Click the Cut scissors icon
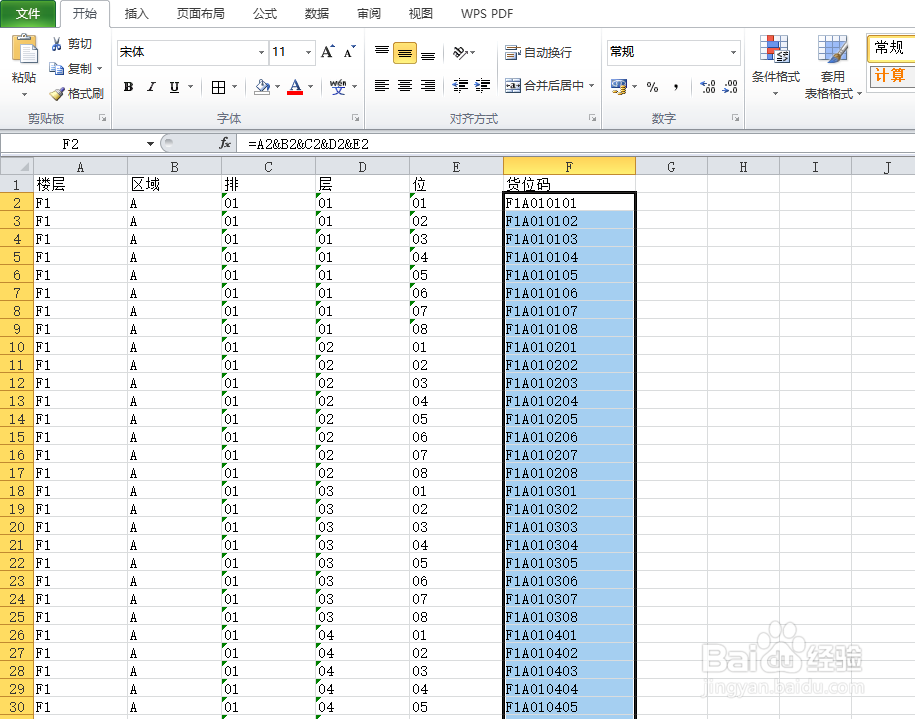The image size is (915, 719). click(x=57, y=44)
